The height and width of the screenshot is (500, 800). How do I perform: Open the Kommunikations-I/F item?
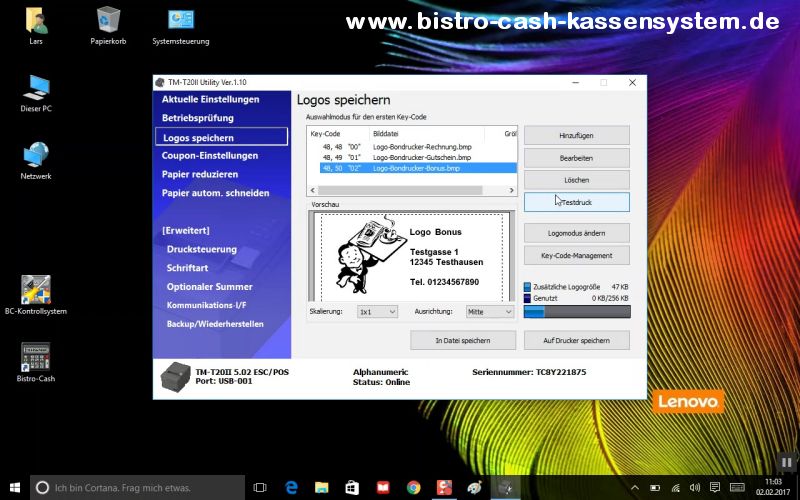206,305
